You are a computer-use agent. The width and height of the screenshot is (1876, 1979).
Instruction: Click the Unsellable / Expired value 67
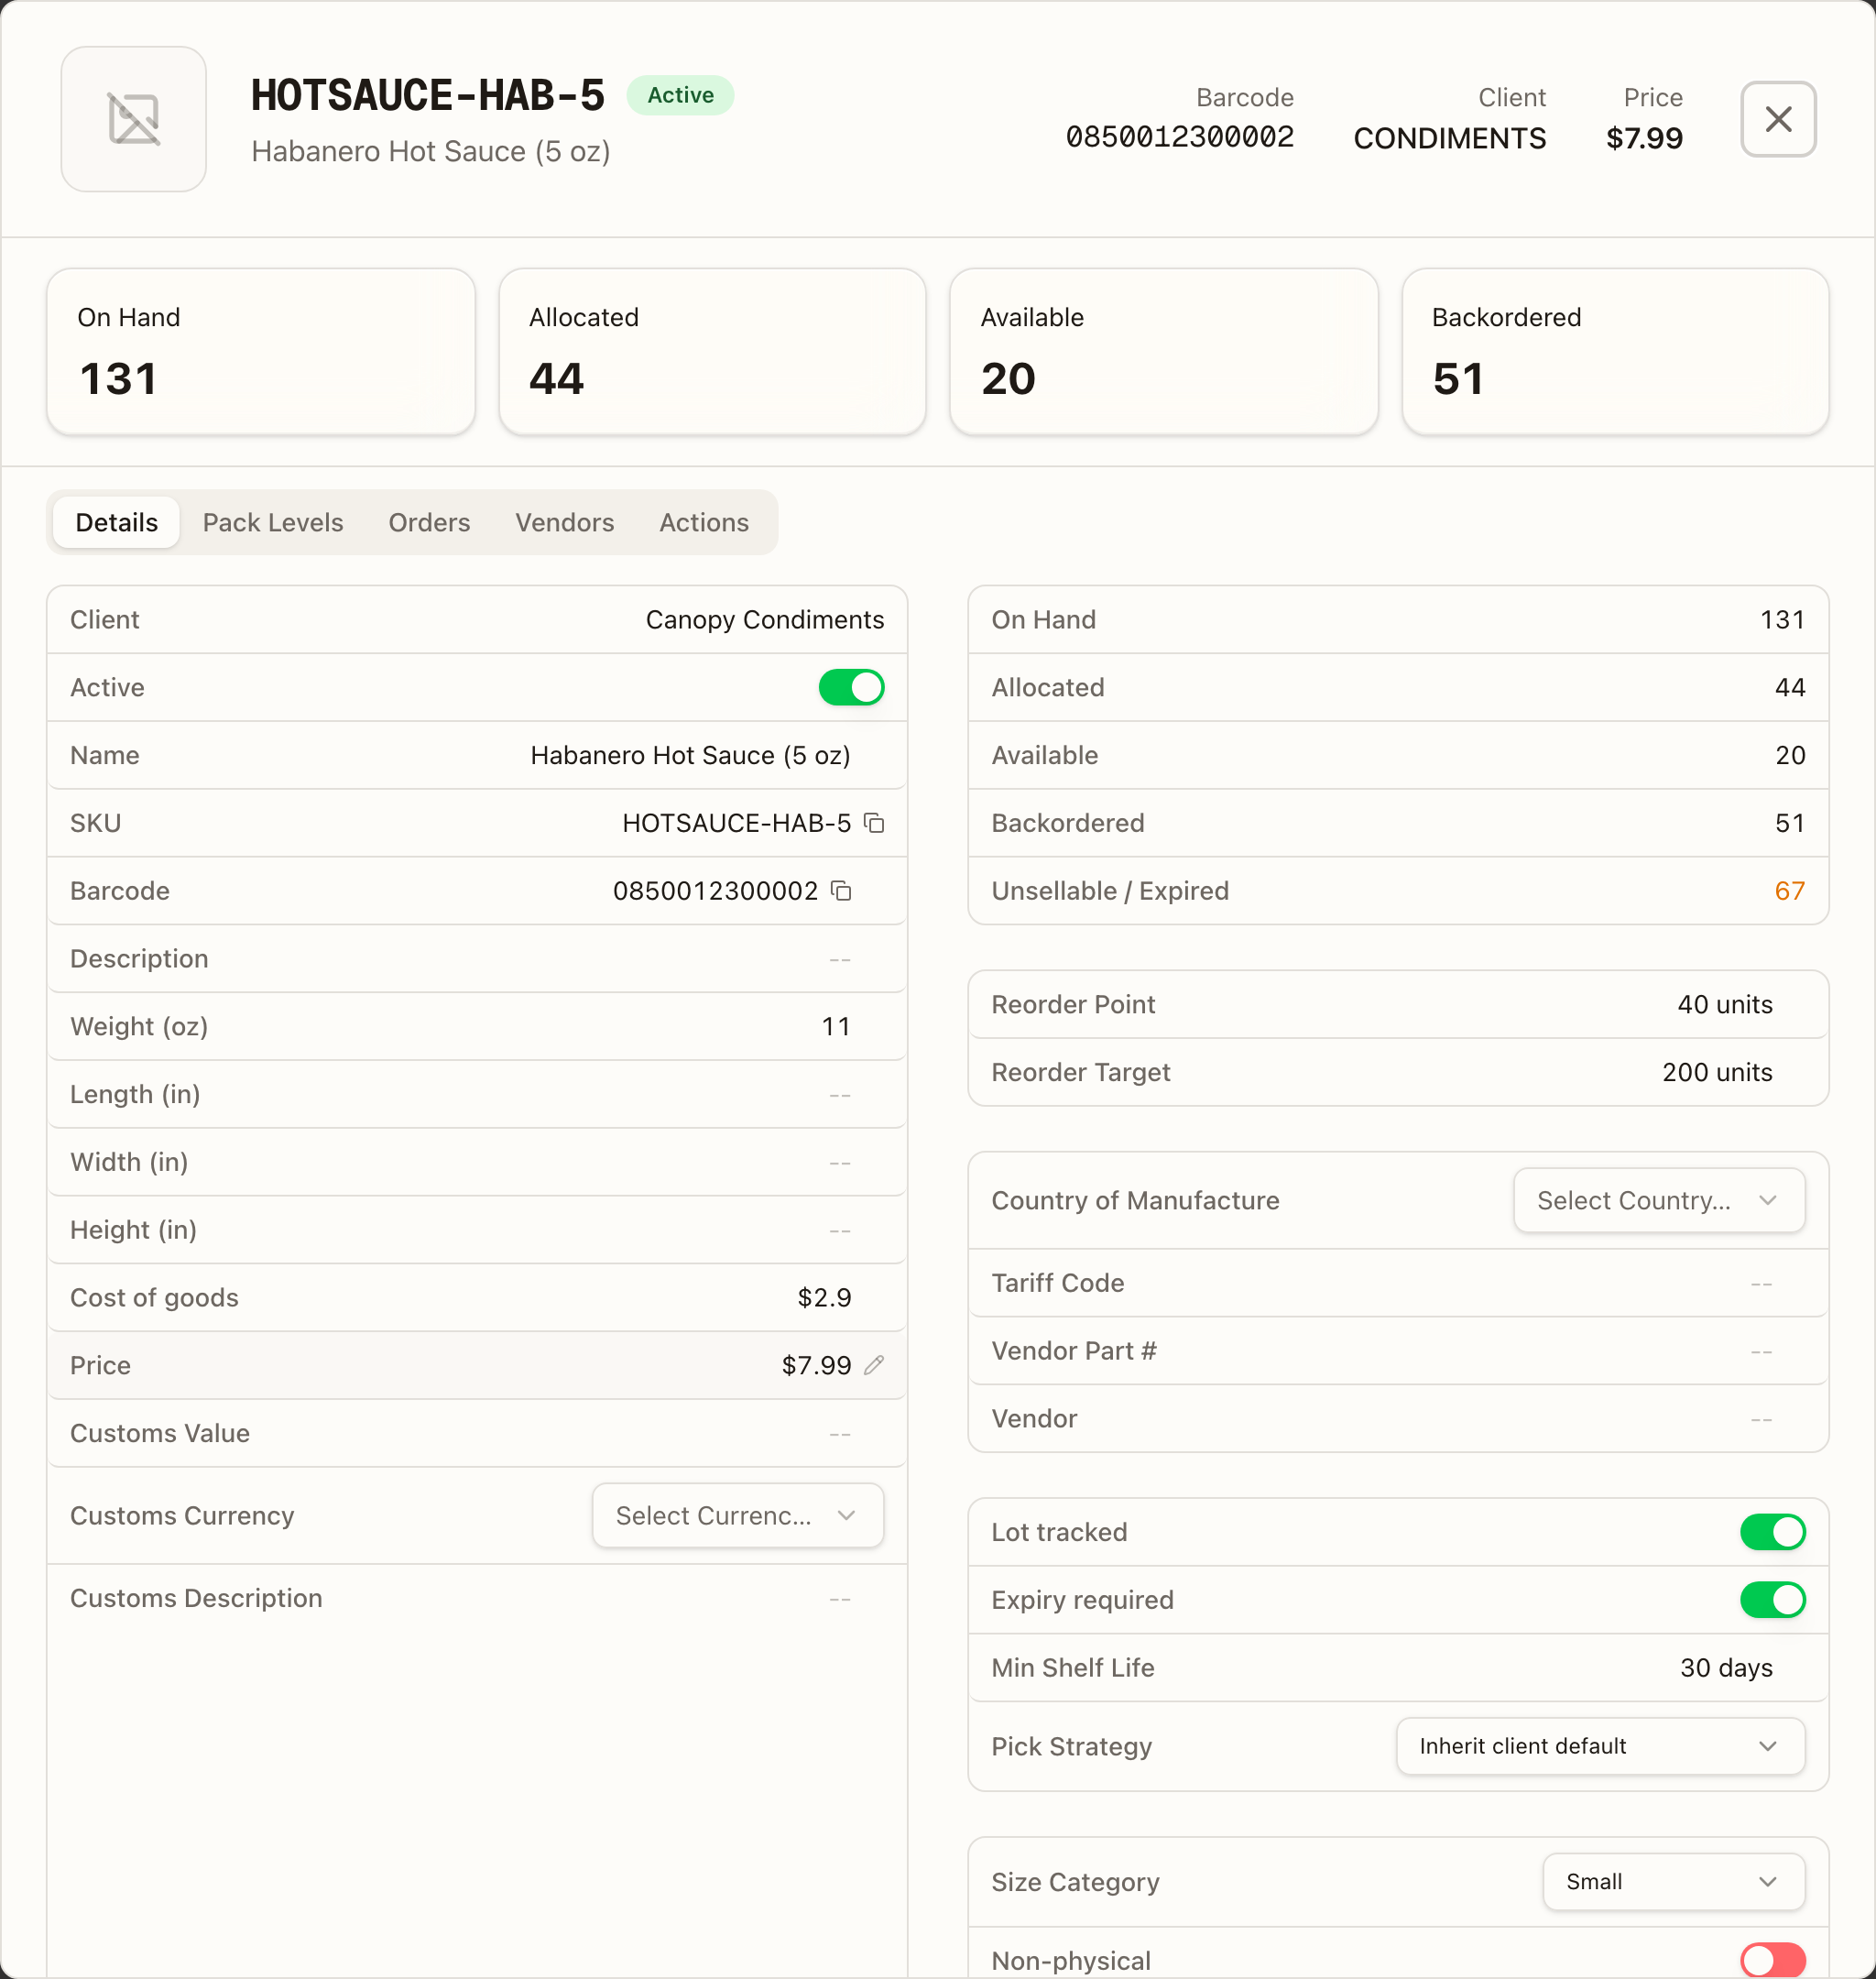tap(1789, 891)
